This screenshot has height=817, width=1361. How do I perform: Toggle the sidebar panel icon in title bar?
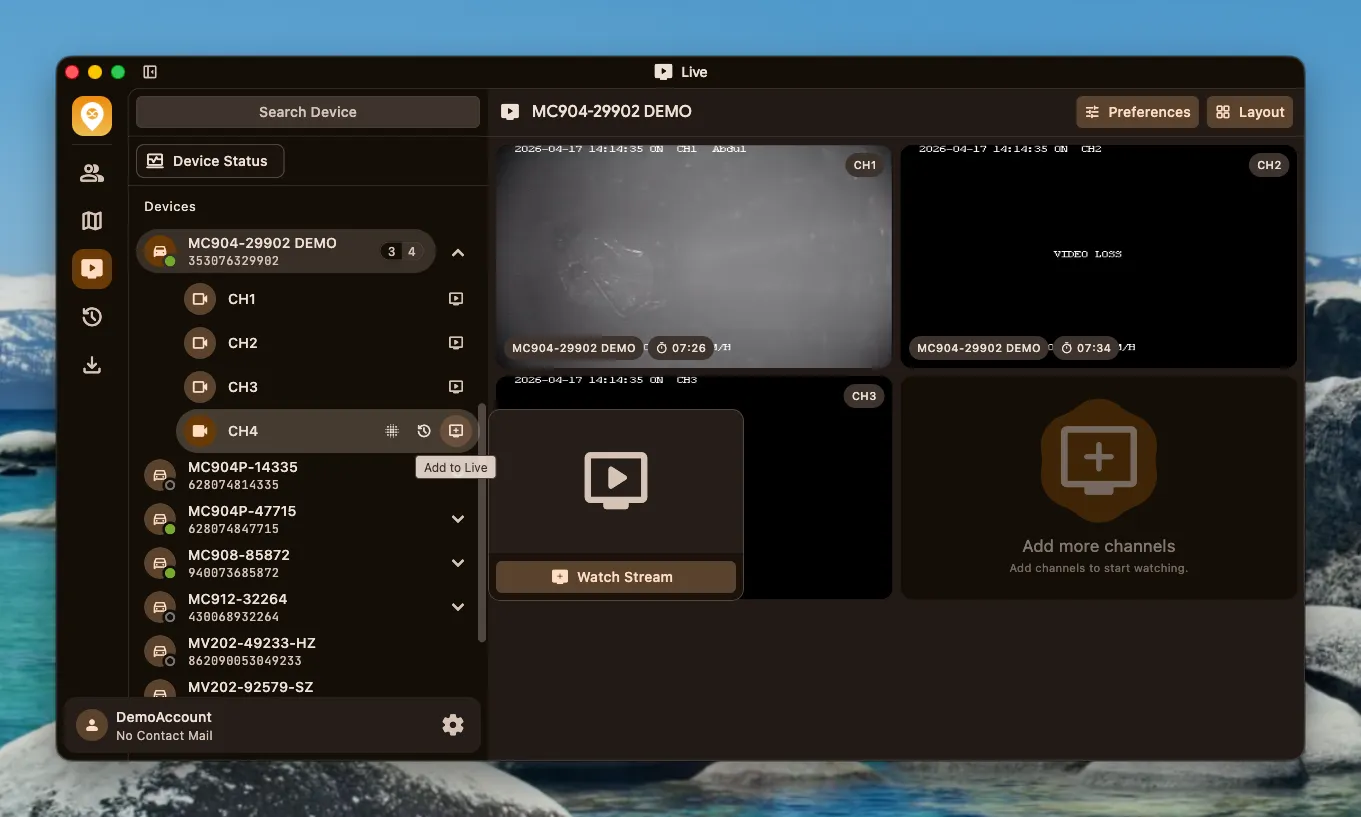pyautogui.click(x=150, y=72)
